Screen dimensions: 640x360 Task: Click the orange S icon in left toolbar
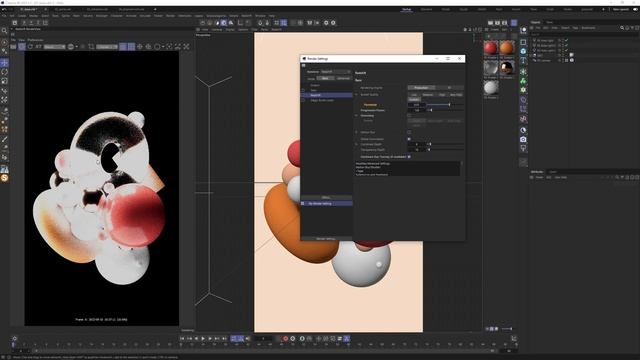(x=4, y=178)
